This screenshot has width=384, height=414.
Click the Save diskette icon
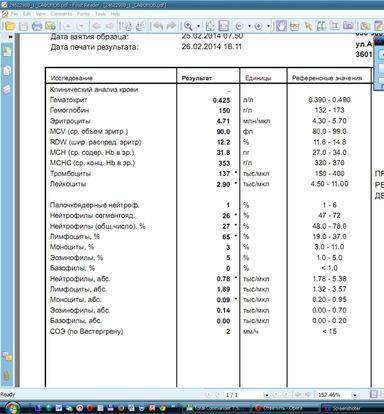(23, 26)
